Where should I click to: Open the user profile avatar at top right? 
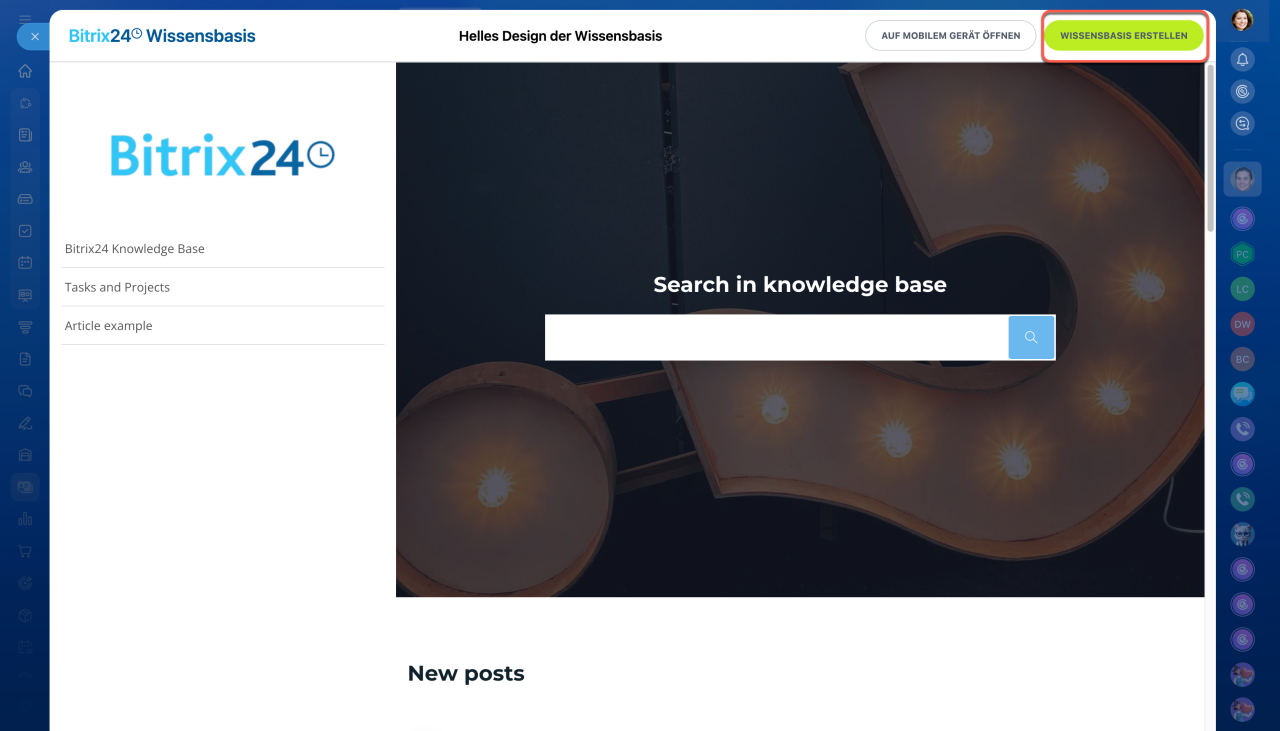[x=1242, y=20]
